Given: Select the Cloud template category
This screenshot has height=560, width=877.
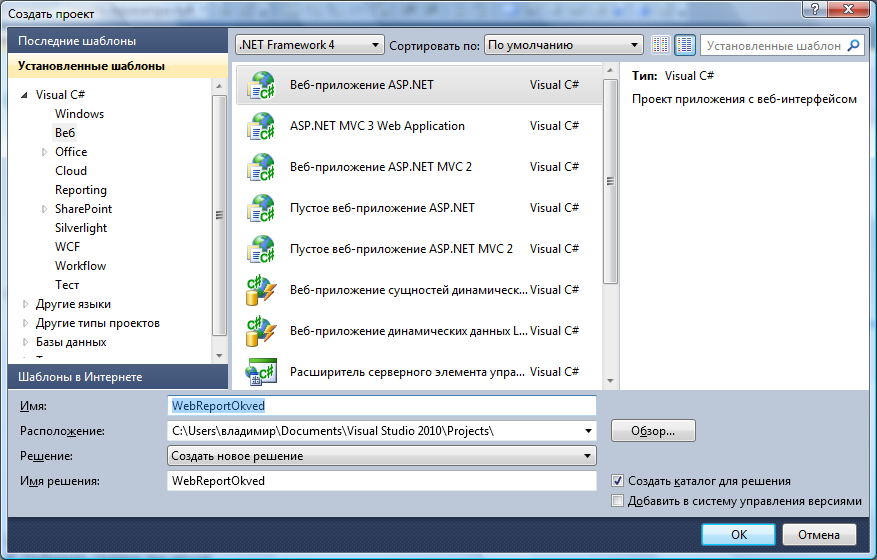Looking at the screenshot, I should [x=71, y=171].
